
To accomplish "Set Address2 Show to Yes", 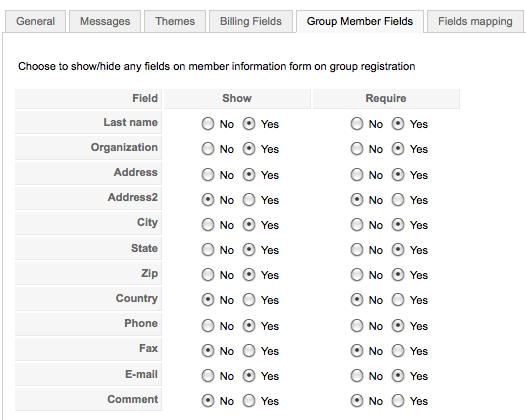I will [x=249, y=200].
